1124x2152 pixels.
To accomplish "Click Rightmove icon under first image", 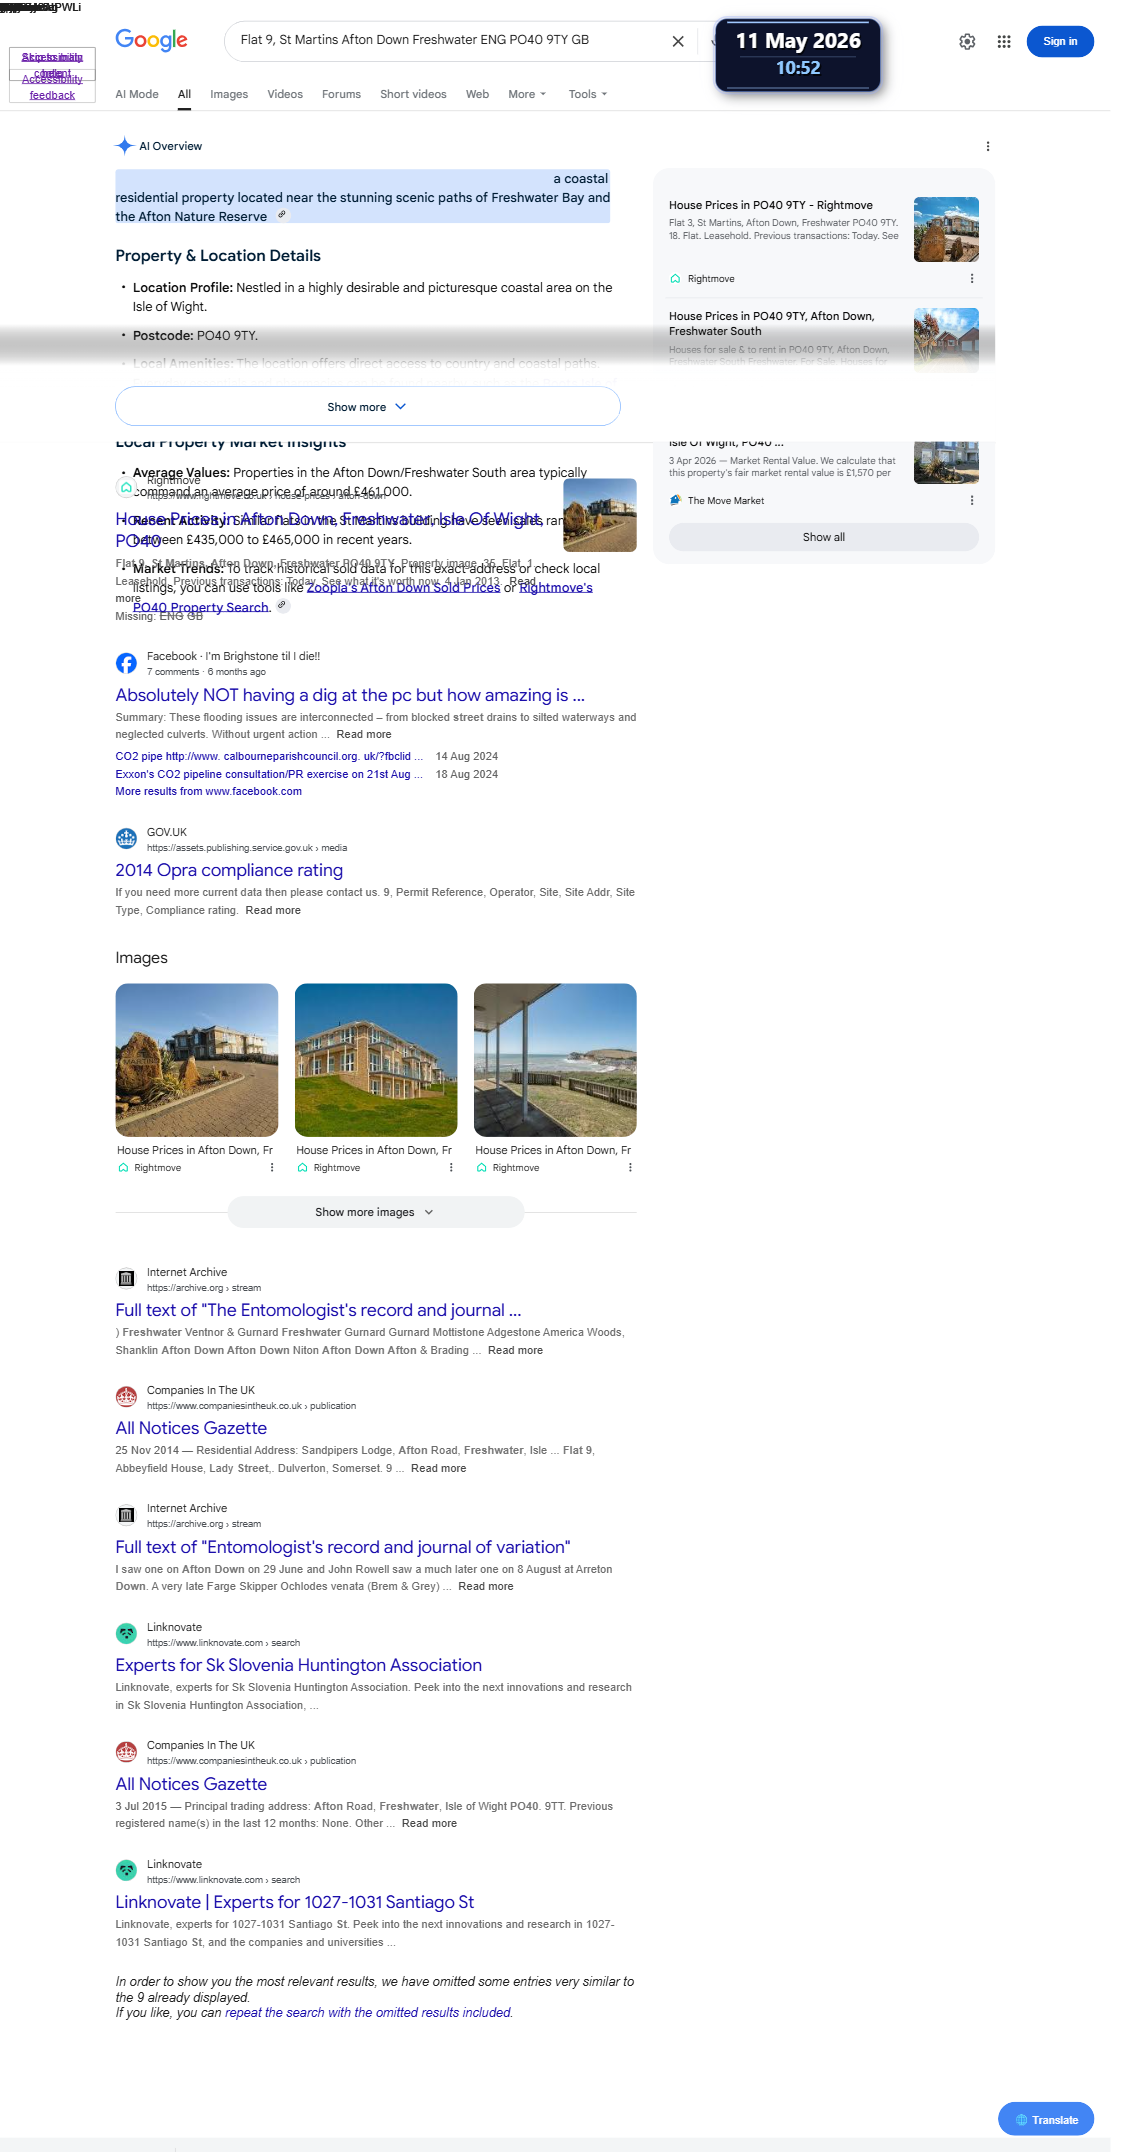I will tap(123, 1168).
